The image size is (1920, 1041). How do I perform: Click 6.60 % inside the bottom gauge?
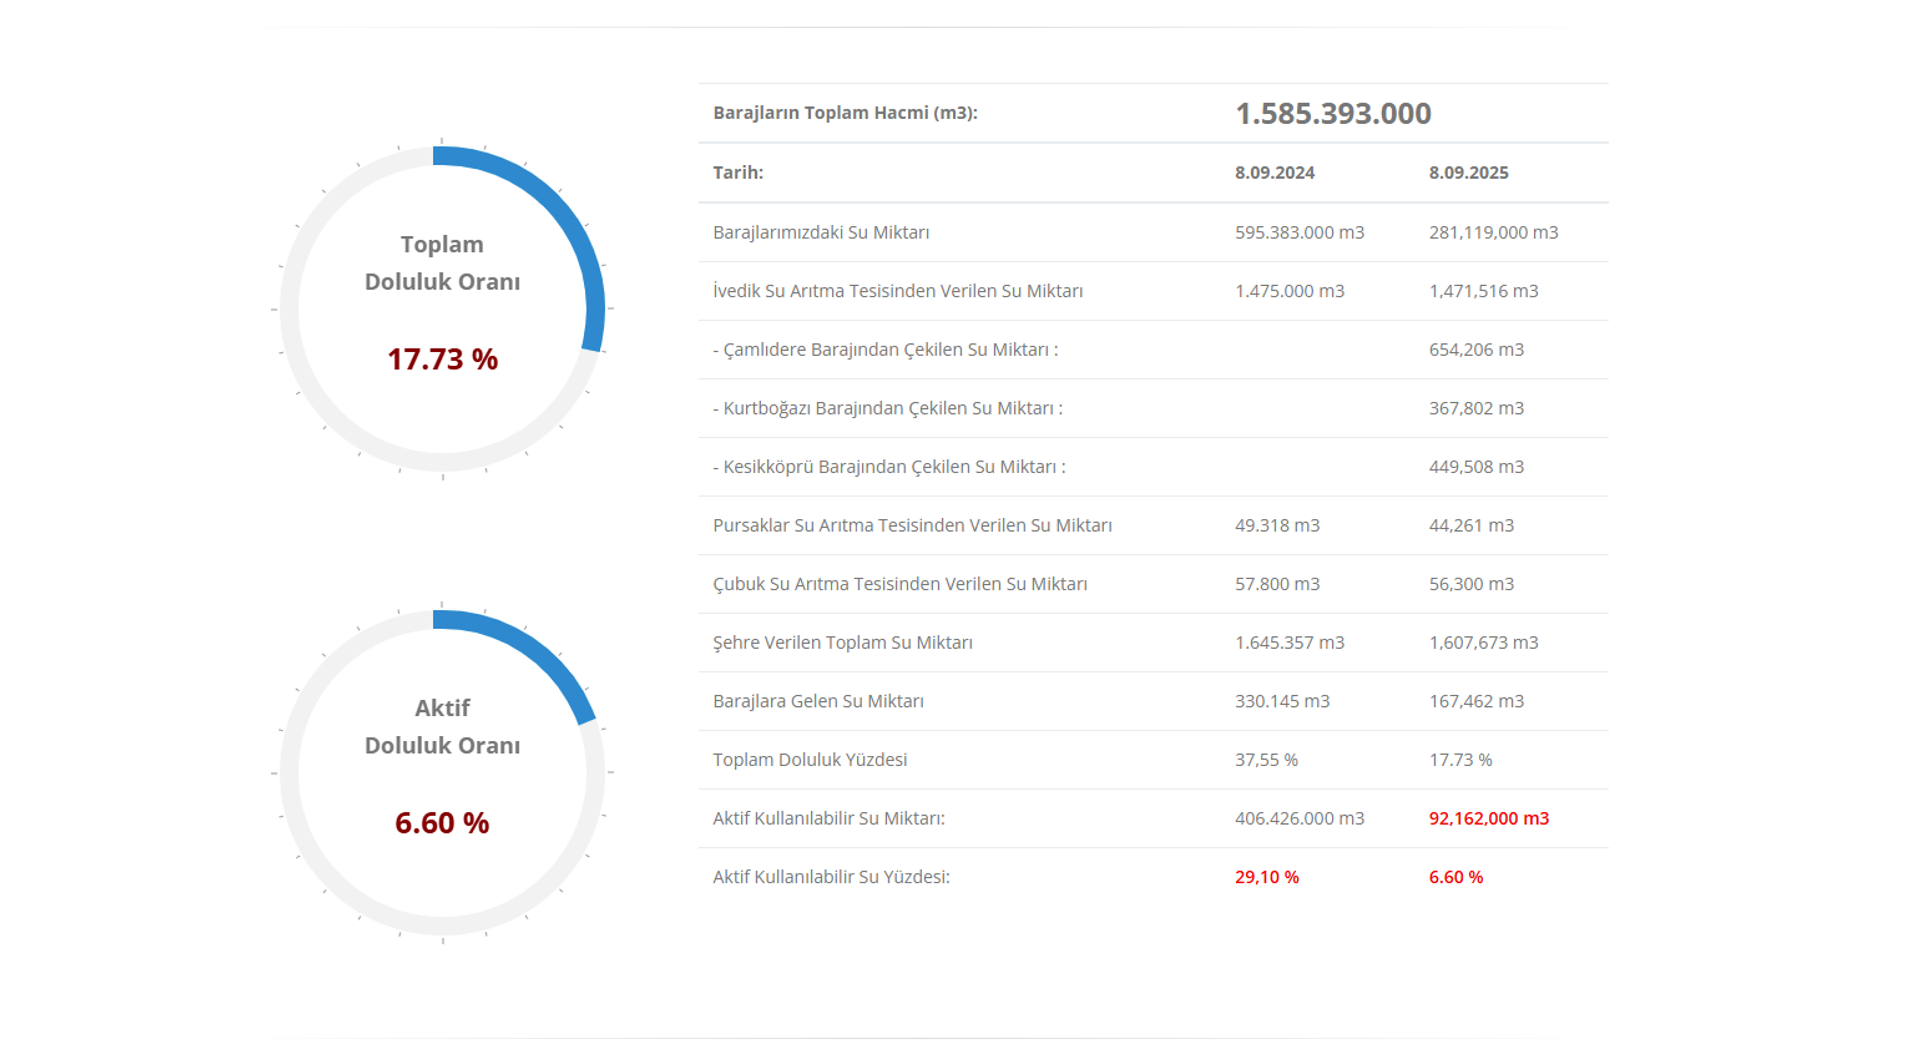[442, 823]
